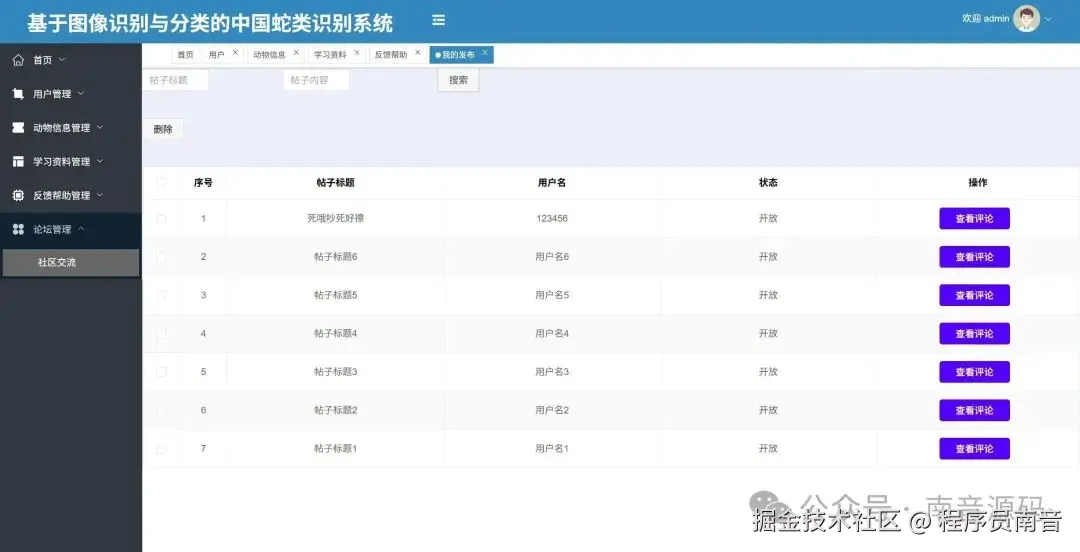This screenshot has width=1080, height=552.
Task: Click the admin avatar picture
Action: point(1026,19)
